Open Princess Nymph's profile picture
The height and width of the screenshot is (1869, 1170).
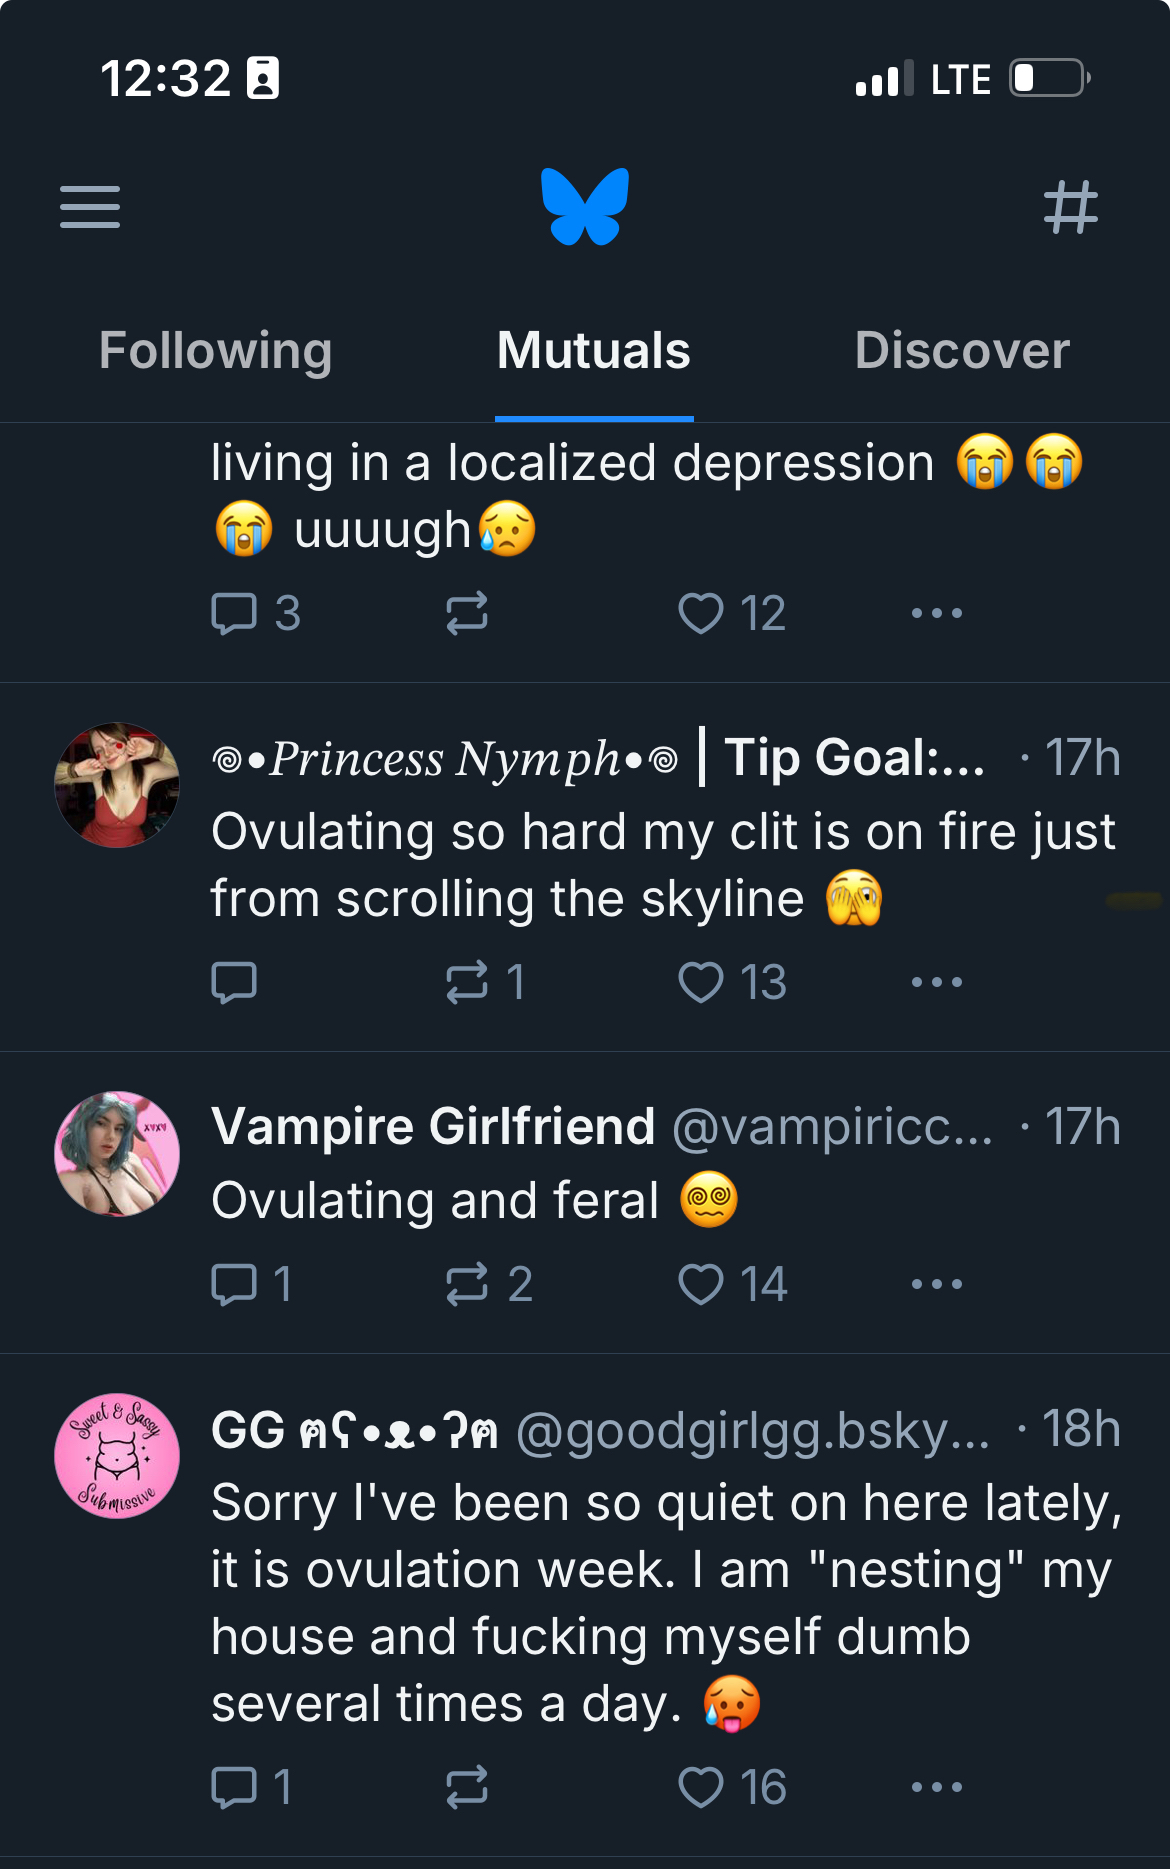pos(117,785)
